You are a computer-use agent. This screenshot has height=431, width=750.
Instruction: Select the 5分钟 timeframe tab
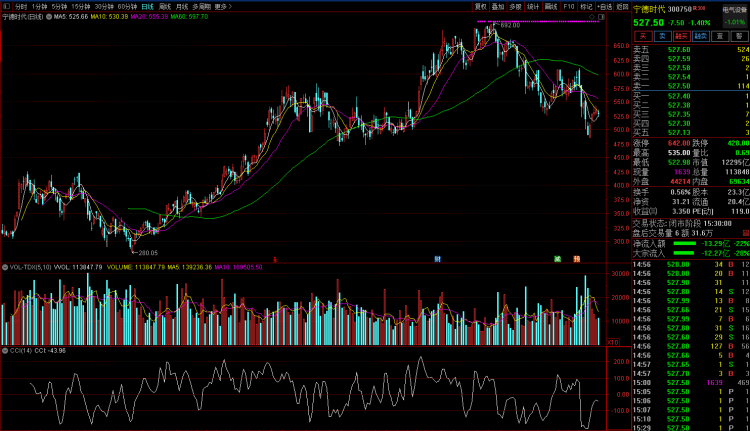pyautogui.click(x=60, y=6)
